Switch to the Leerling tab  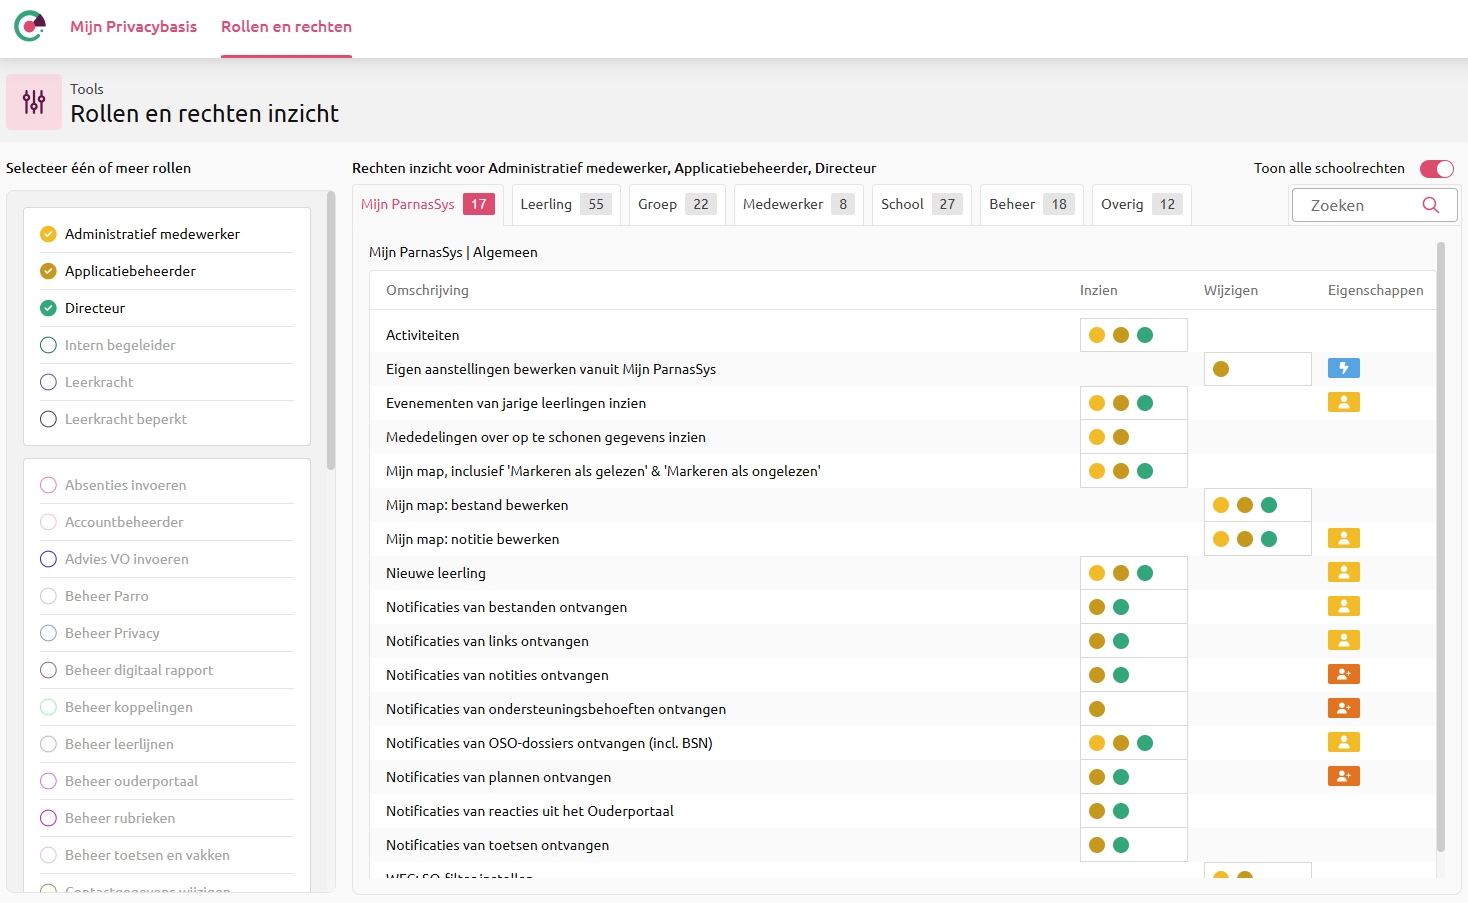[566, 204]
